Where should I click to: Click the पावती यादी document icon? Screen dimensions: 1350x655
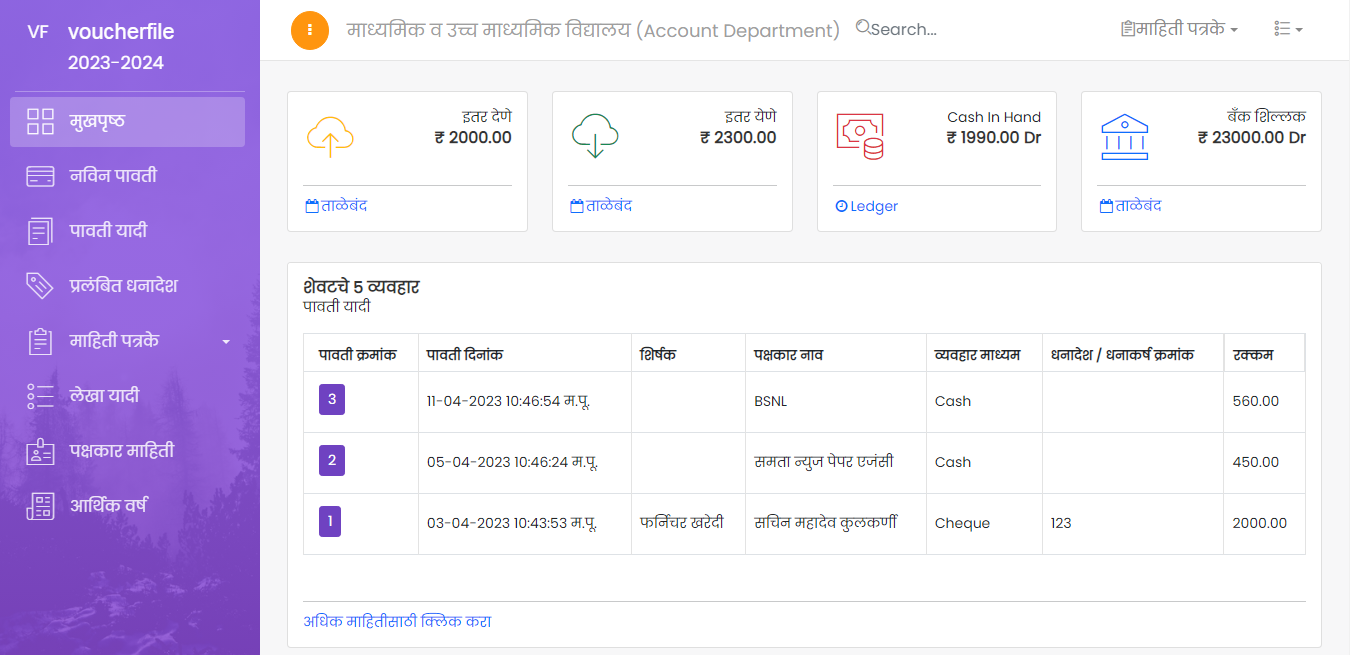pos(41,232)
